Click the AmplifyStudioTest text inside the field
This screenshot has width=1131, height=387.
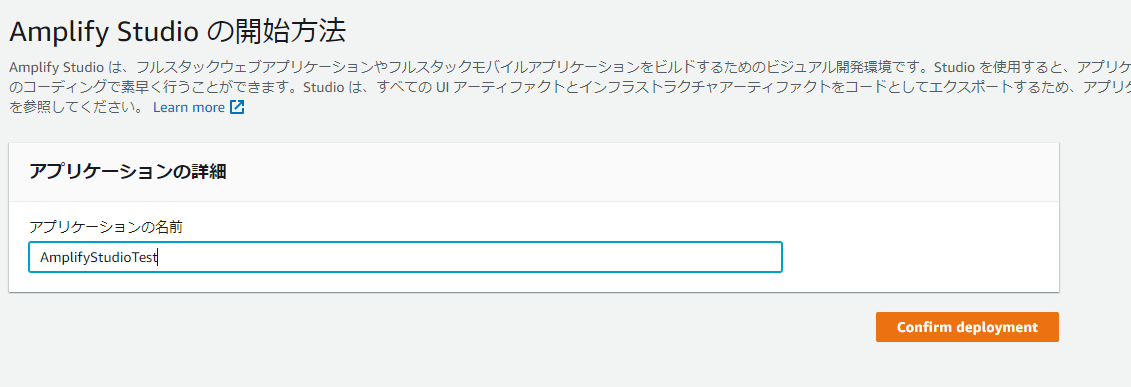[x=98, y=258]
